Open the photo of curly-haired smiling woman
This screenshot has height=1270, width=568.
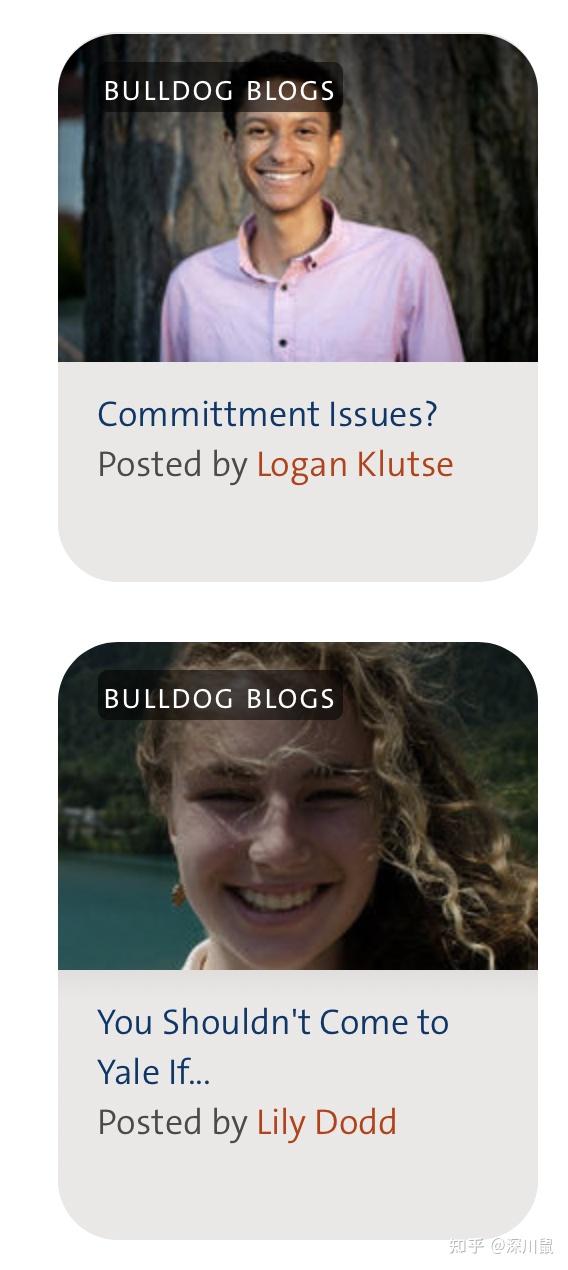pos(298,806)
